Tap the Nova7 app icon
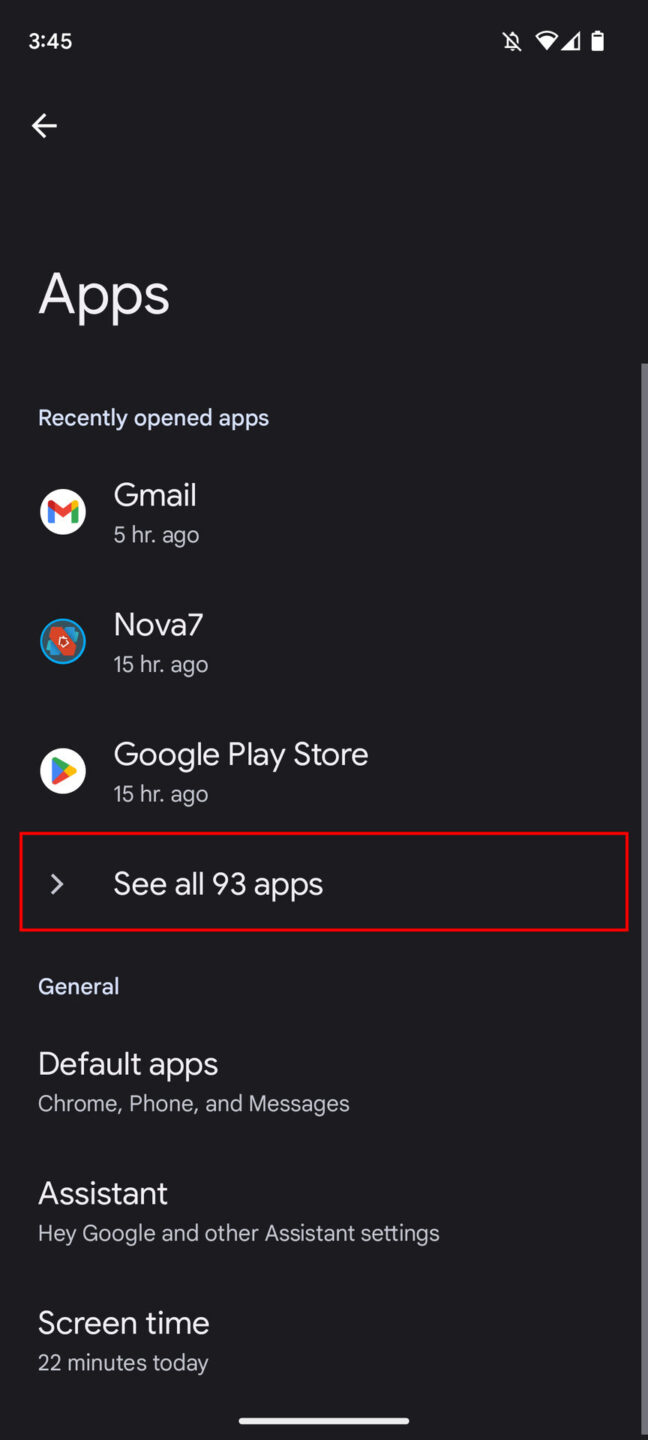 (63, 641)
